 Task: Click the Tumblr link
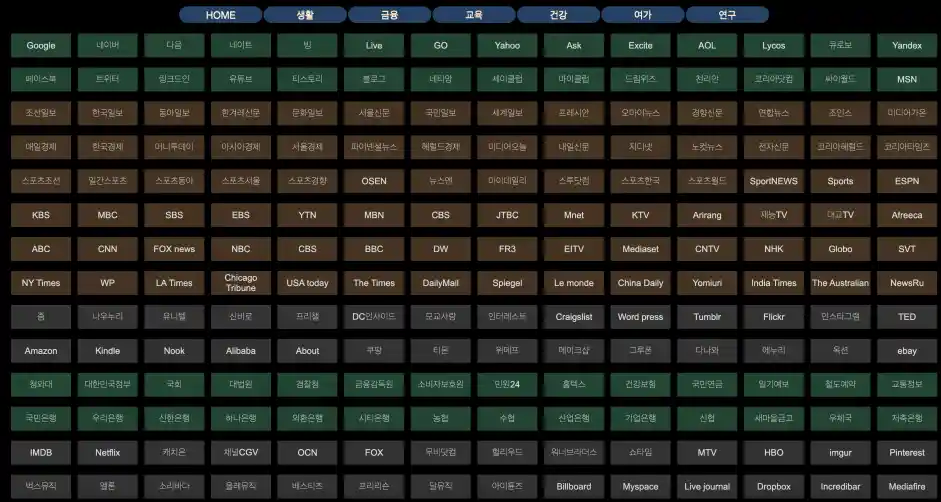click(707, 316)
